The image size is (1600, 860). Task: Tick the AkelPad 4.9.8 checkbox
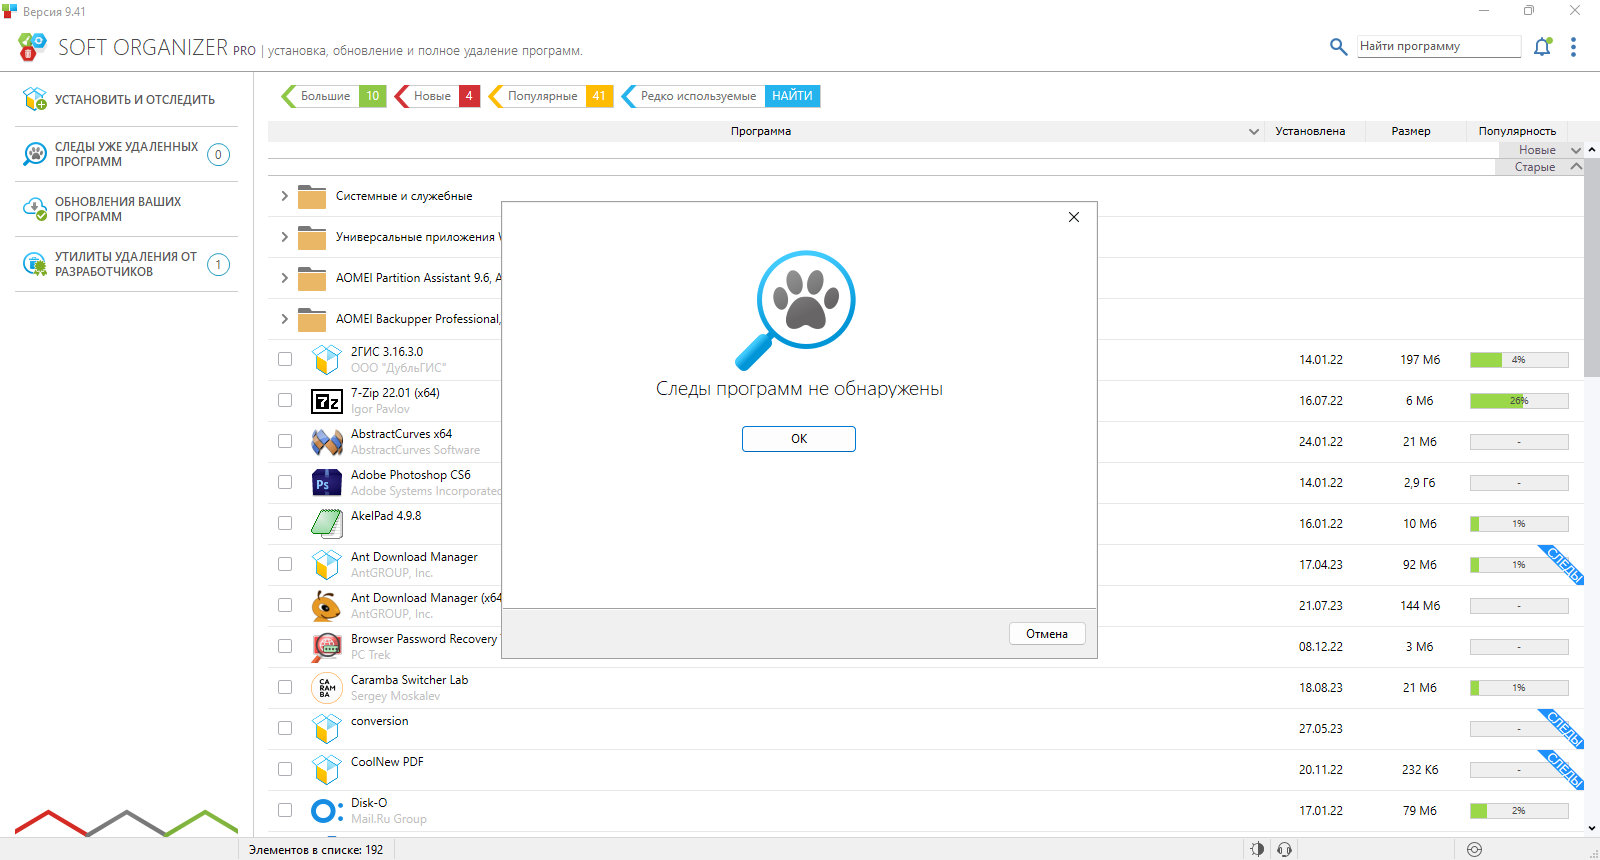pyautogui.click(x=285, y=523)
